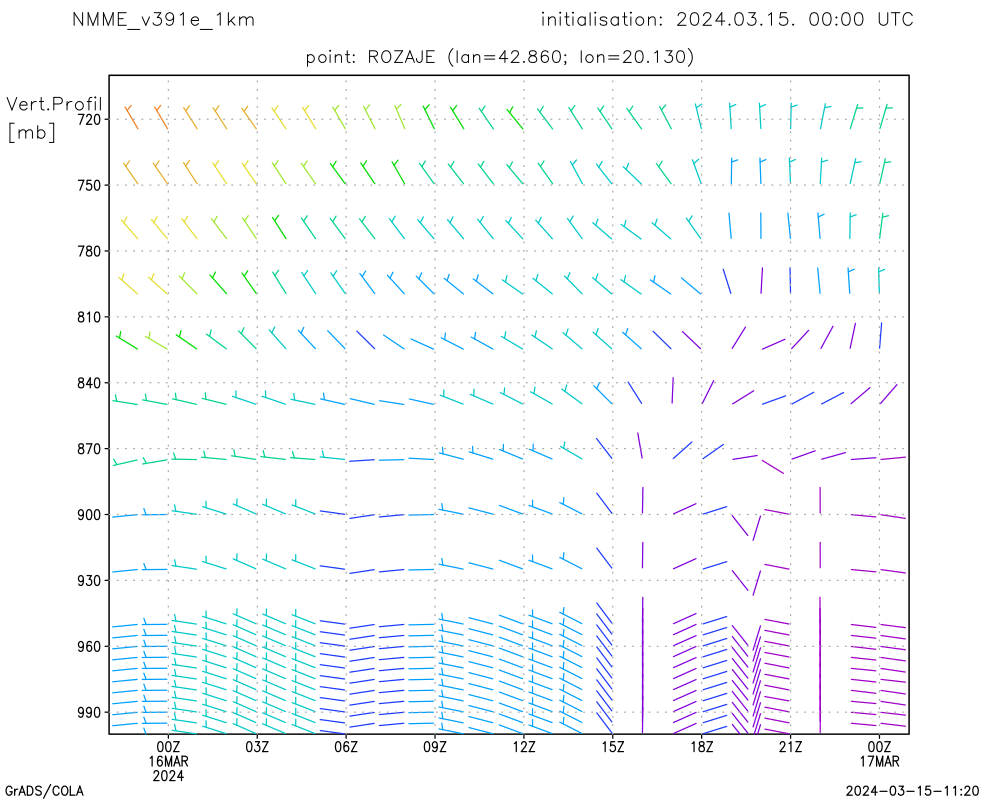Click the 750 pressure level label
This screenshot has height=800, width=1000.
pyautogui.click(x=89, y=185)
